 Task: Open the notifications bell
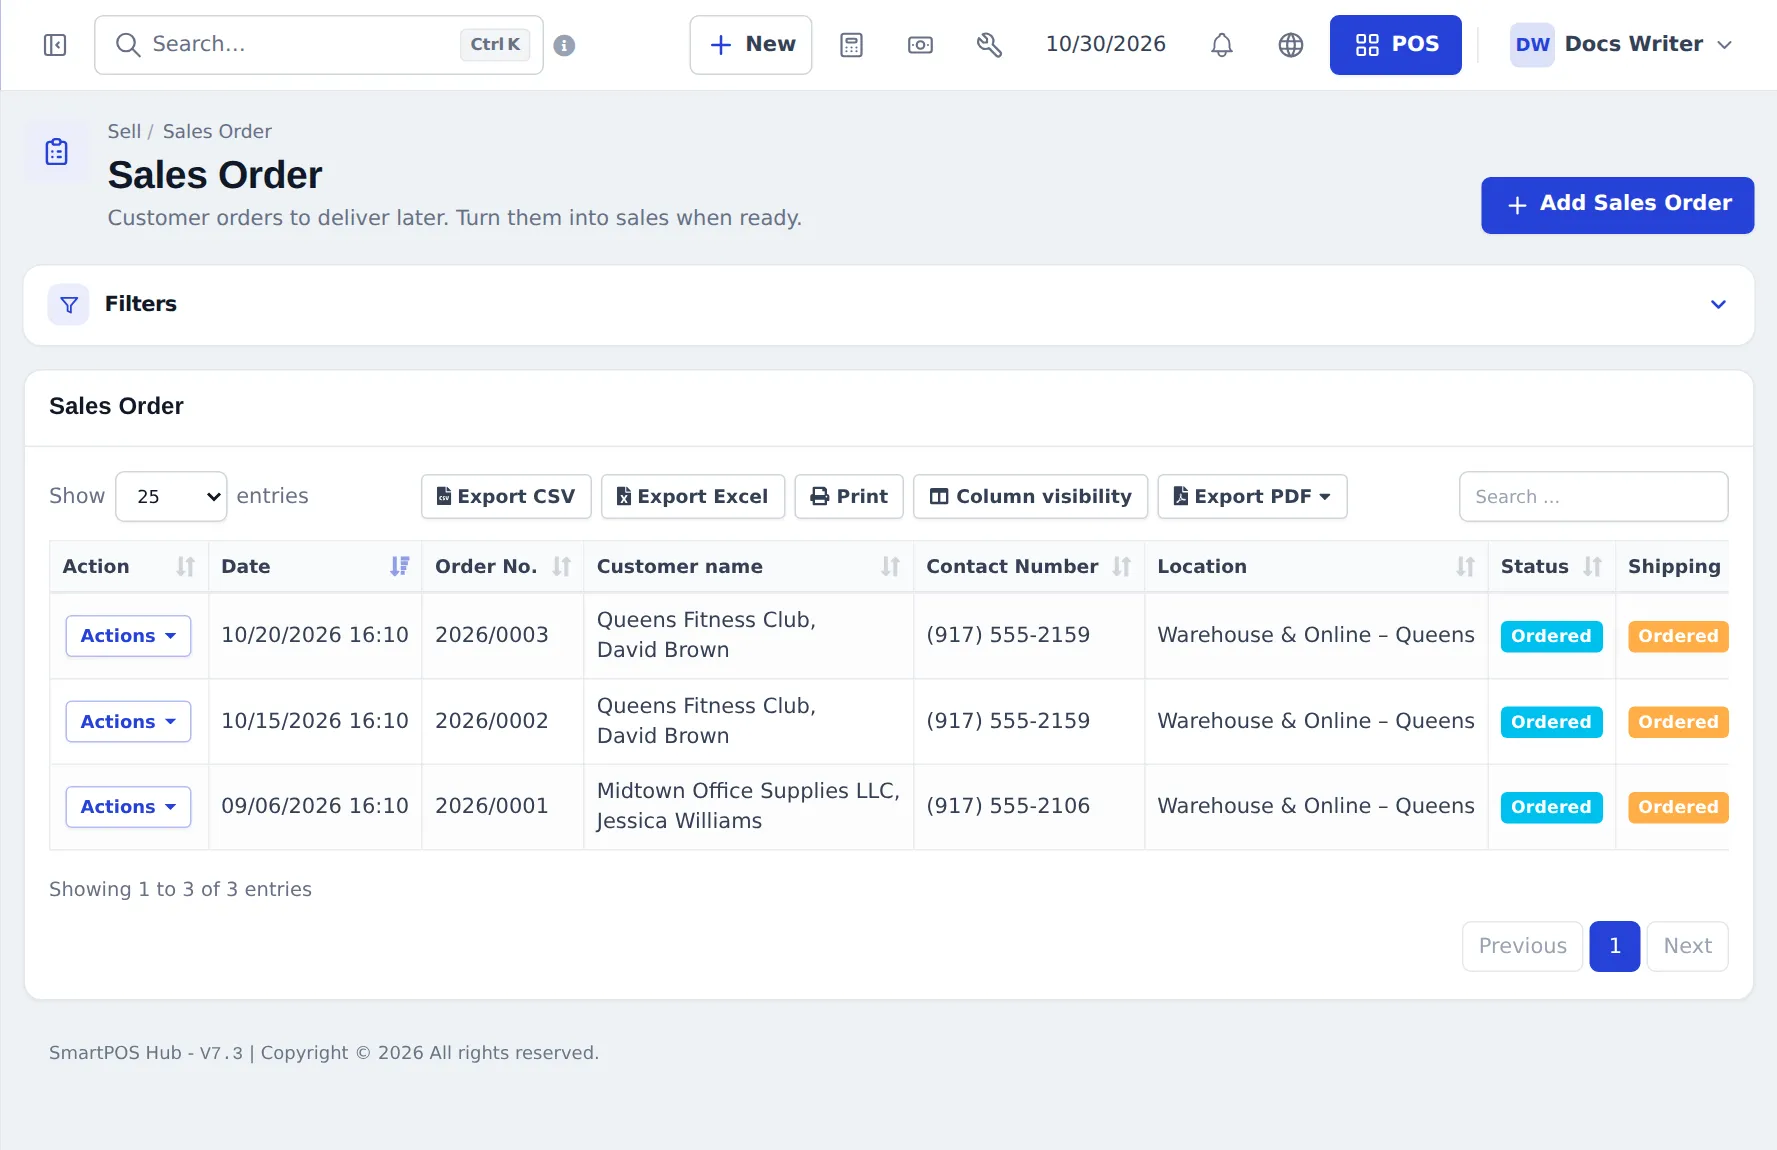1221,45
